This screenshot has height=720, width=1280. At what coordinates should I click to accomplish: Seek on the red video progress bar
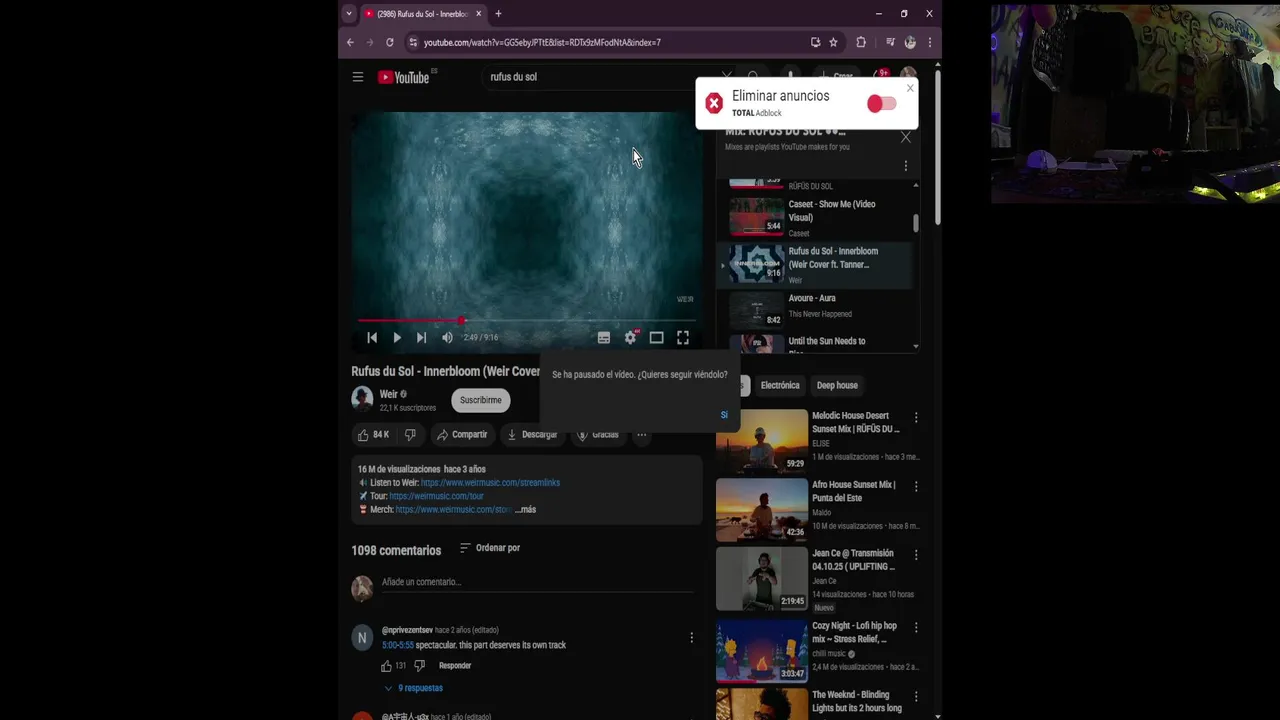tap(527, 321)
